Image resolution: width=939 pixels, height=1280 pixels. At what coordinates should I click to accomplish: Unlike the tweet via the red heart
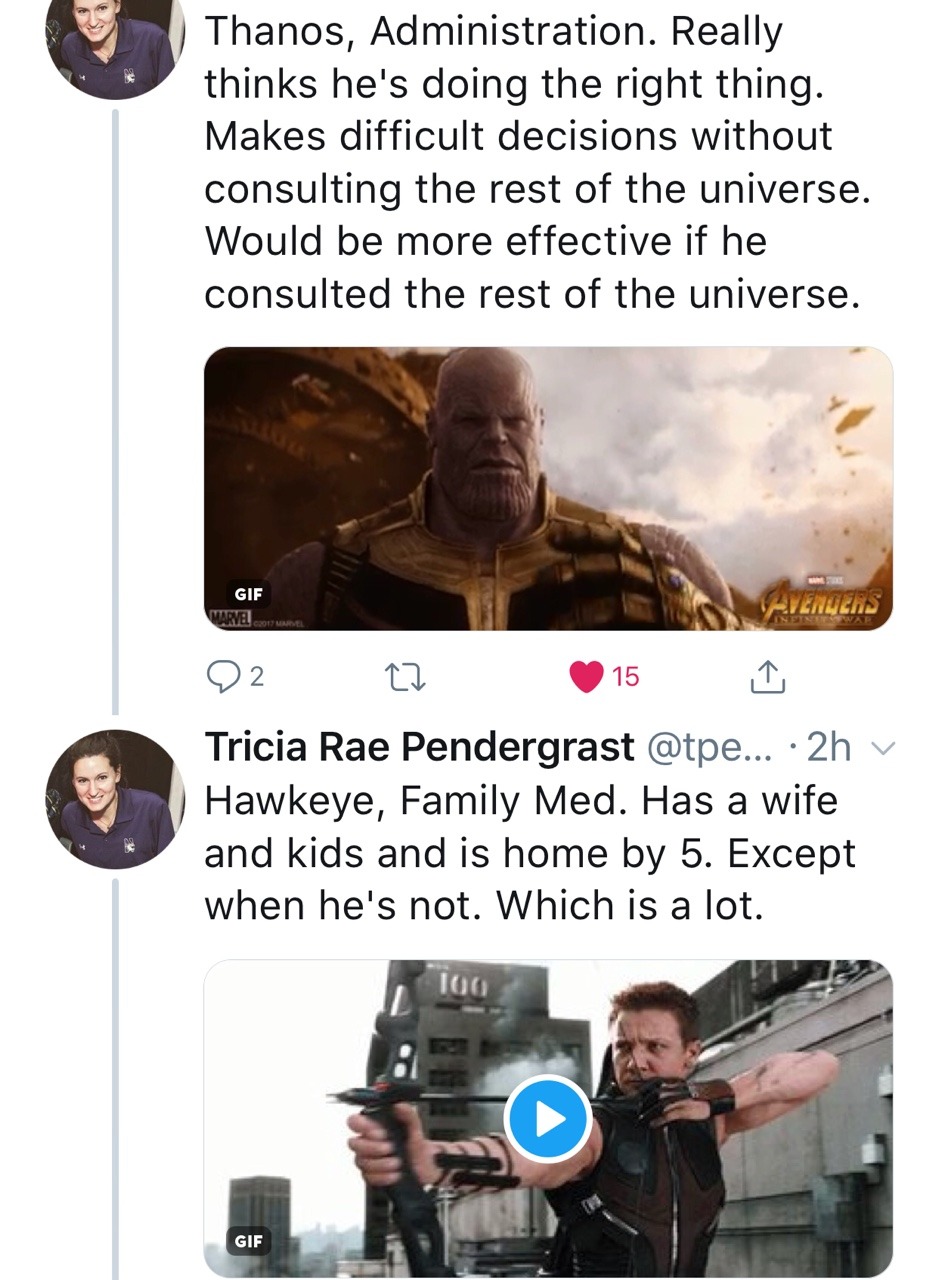(x=586, y=678)
